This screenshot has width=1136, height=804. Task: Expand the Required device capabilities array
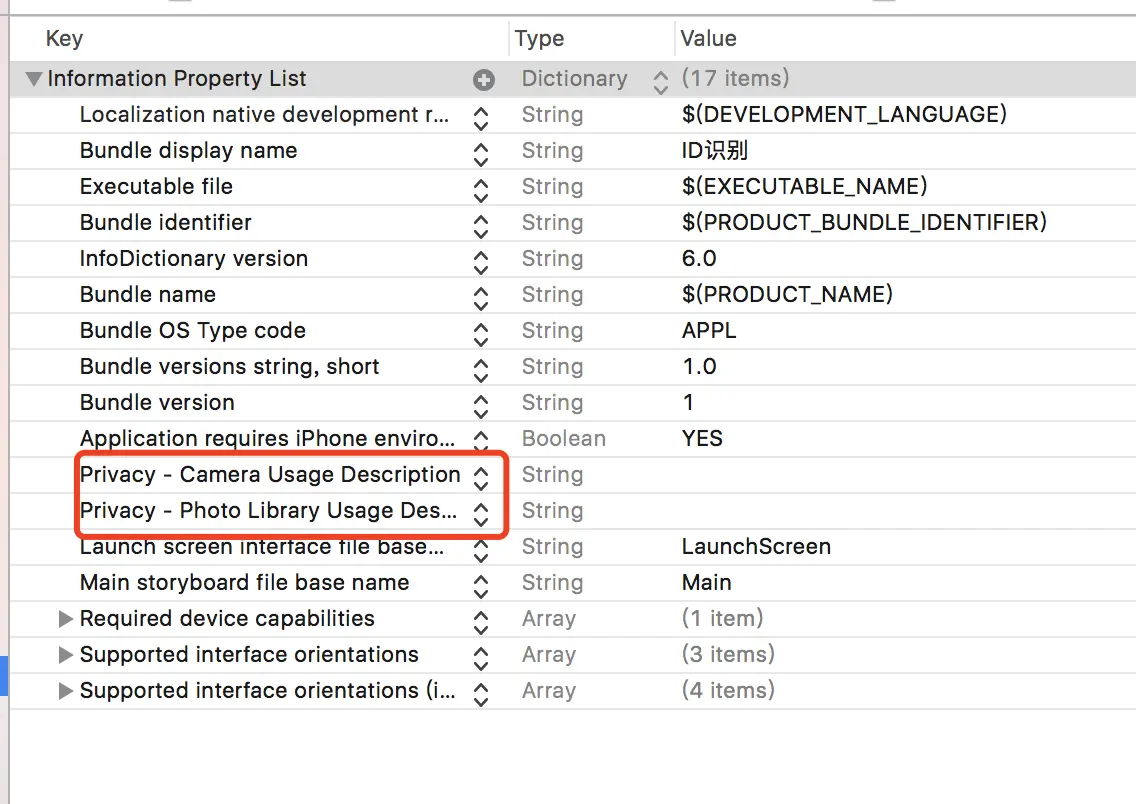point(65,618)
